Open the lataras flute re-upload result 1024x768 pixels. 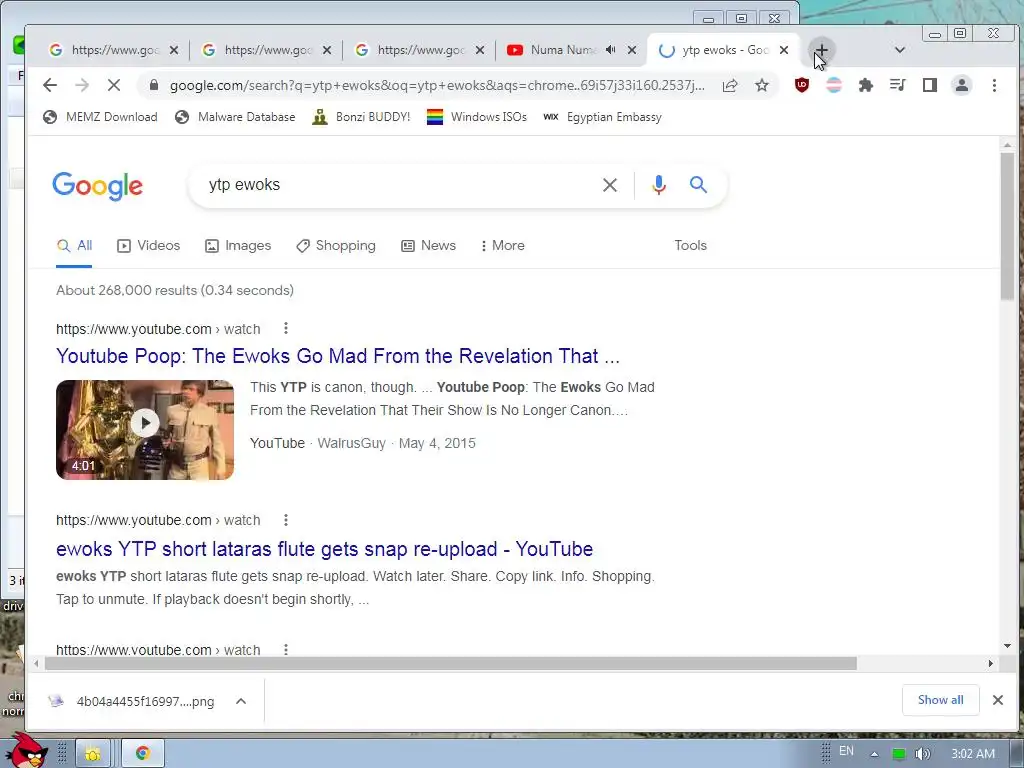click(325, 549)
